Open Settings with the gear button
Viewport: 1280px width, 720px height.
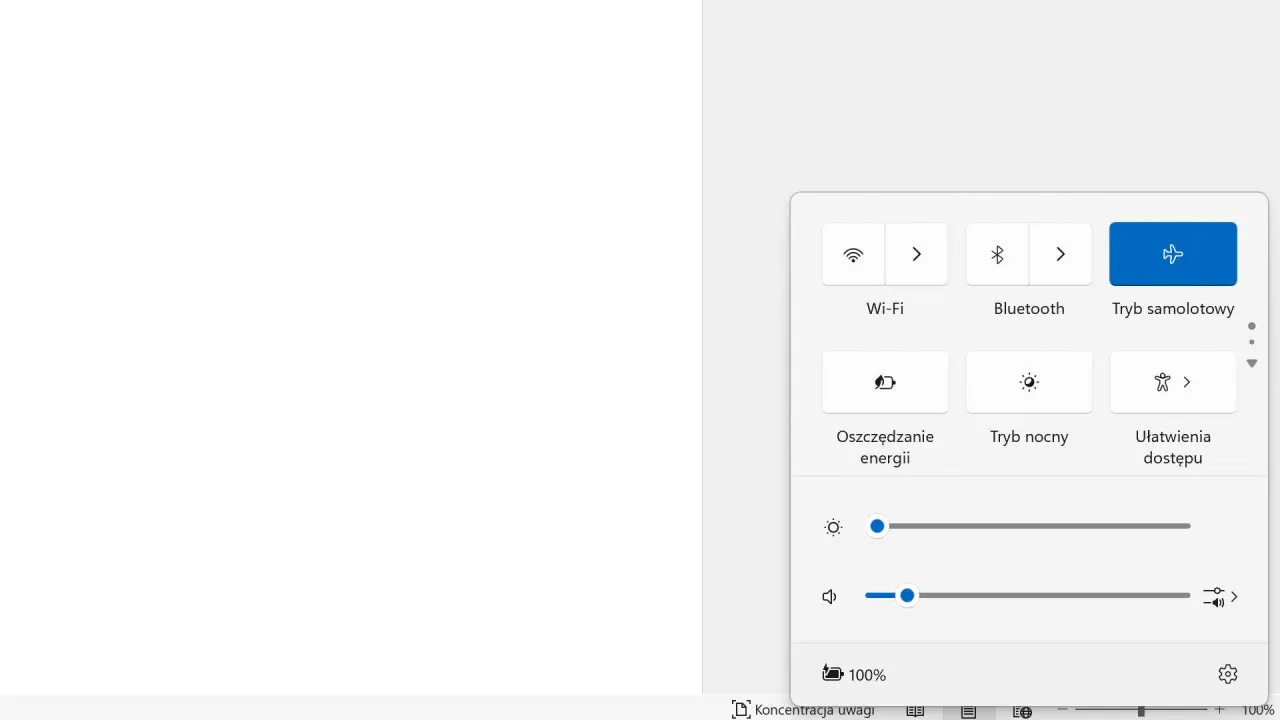(x=1227, y=673)
